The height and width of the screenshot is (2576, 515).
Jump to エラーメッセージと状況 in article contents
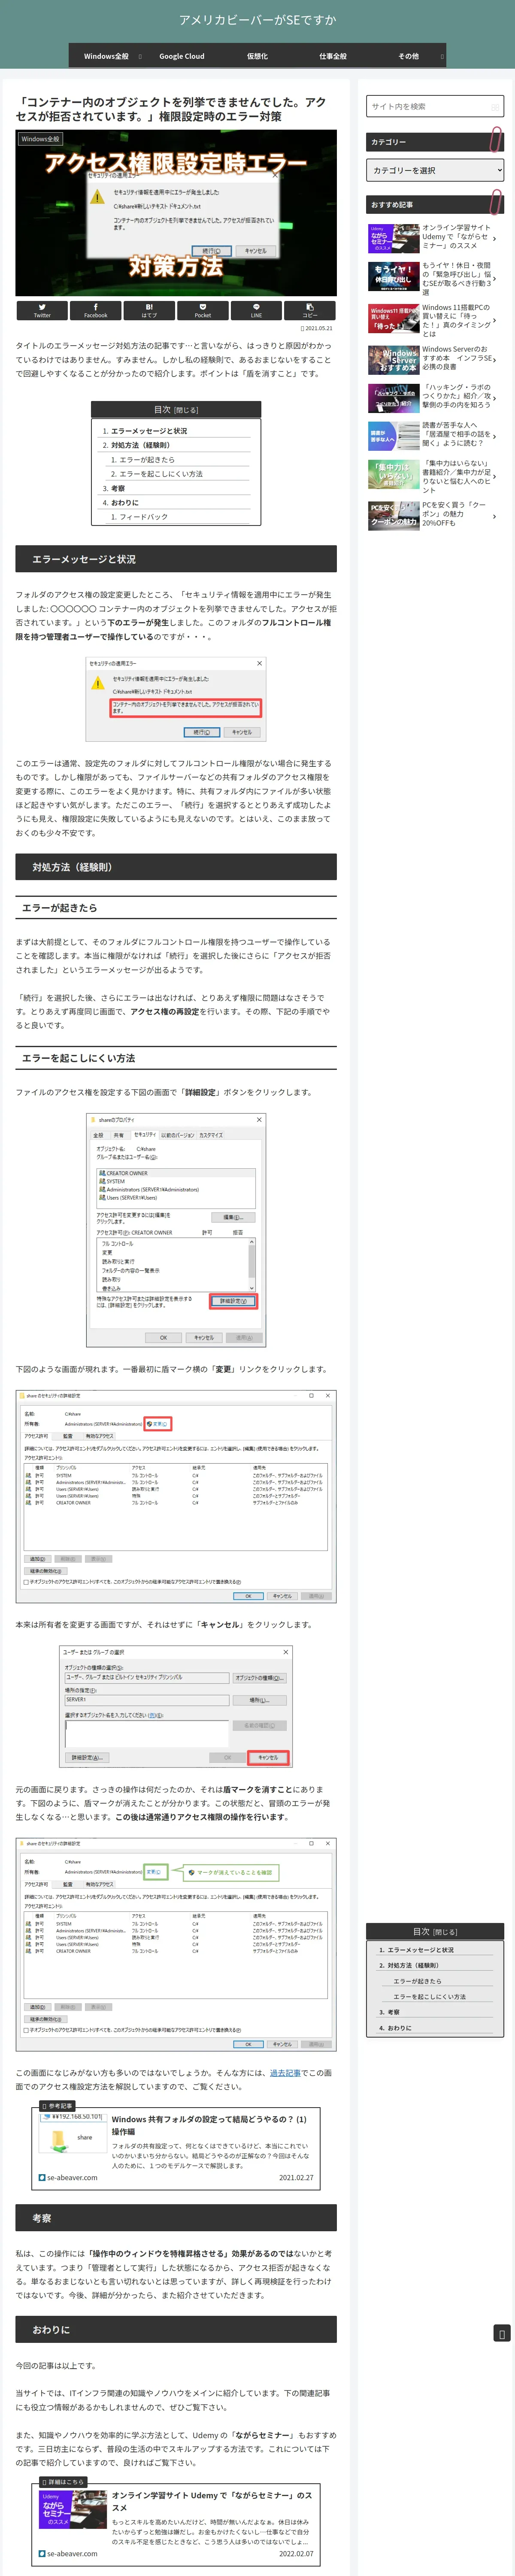[x=149, y=431]
